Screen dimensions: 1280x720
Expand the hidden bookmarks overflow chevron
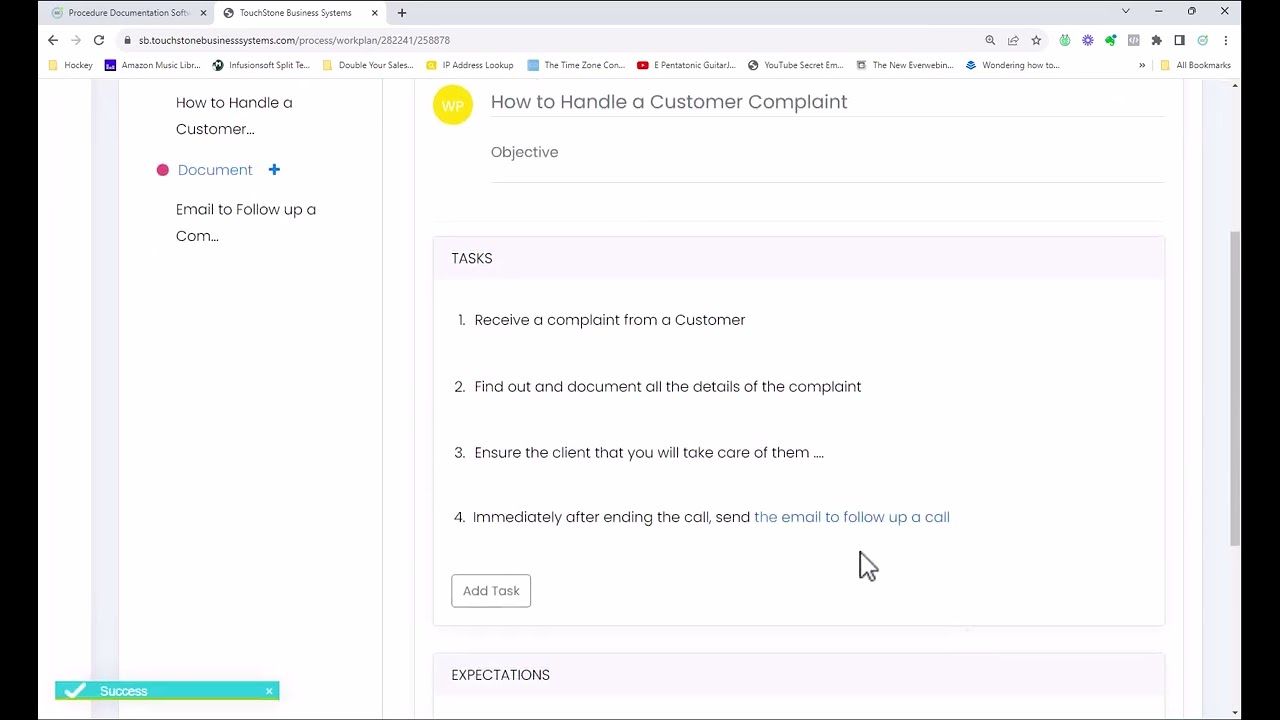click(x=1142, y=65)
